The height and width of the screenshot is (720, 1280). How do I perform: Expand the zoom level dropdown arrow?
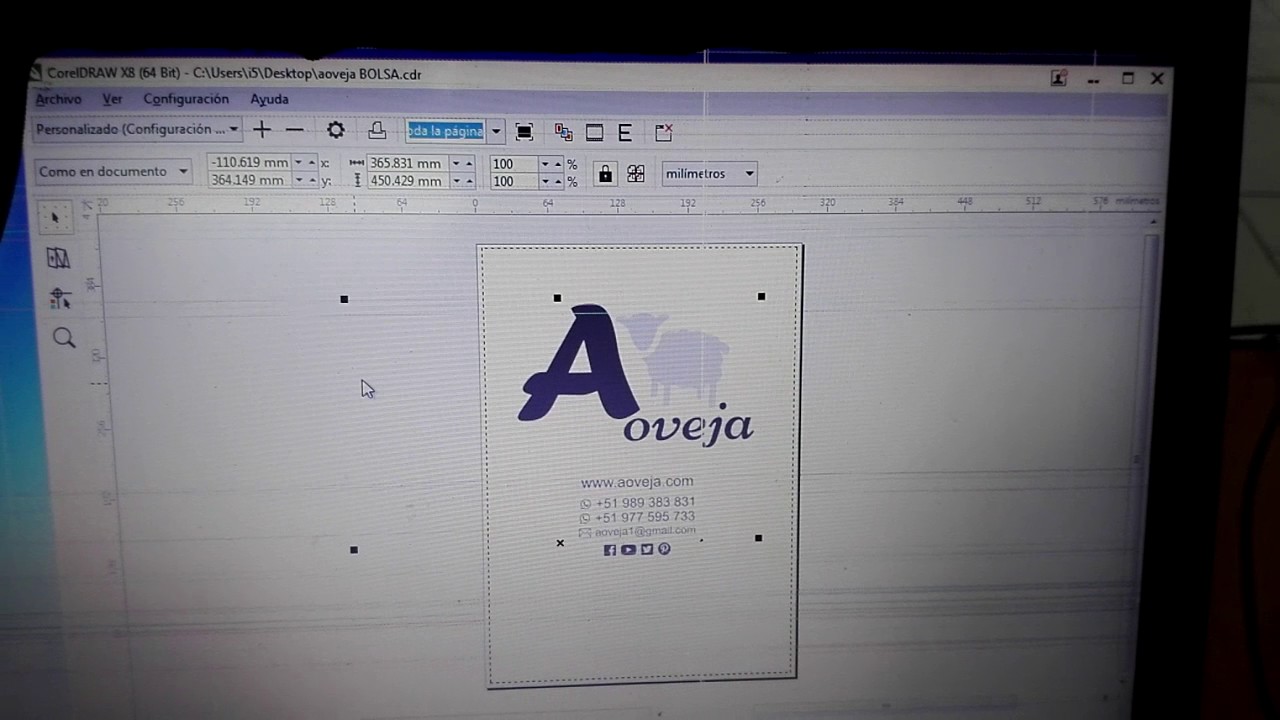(x=495, y=132)
